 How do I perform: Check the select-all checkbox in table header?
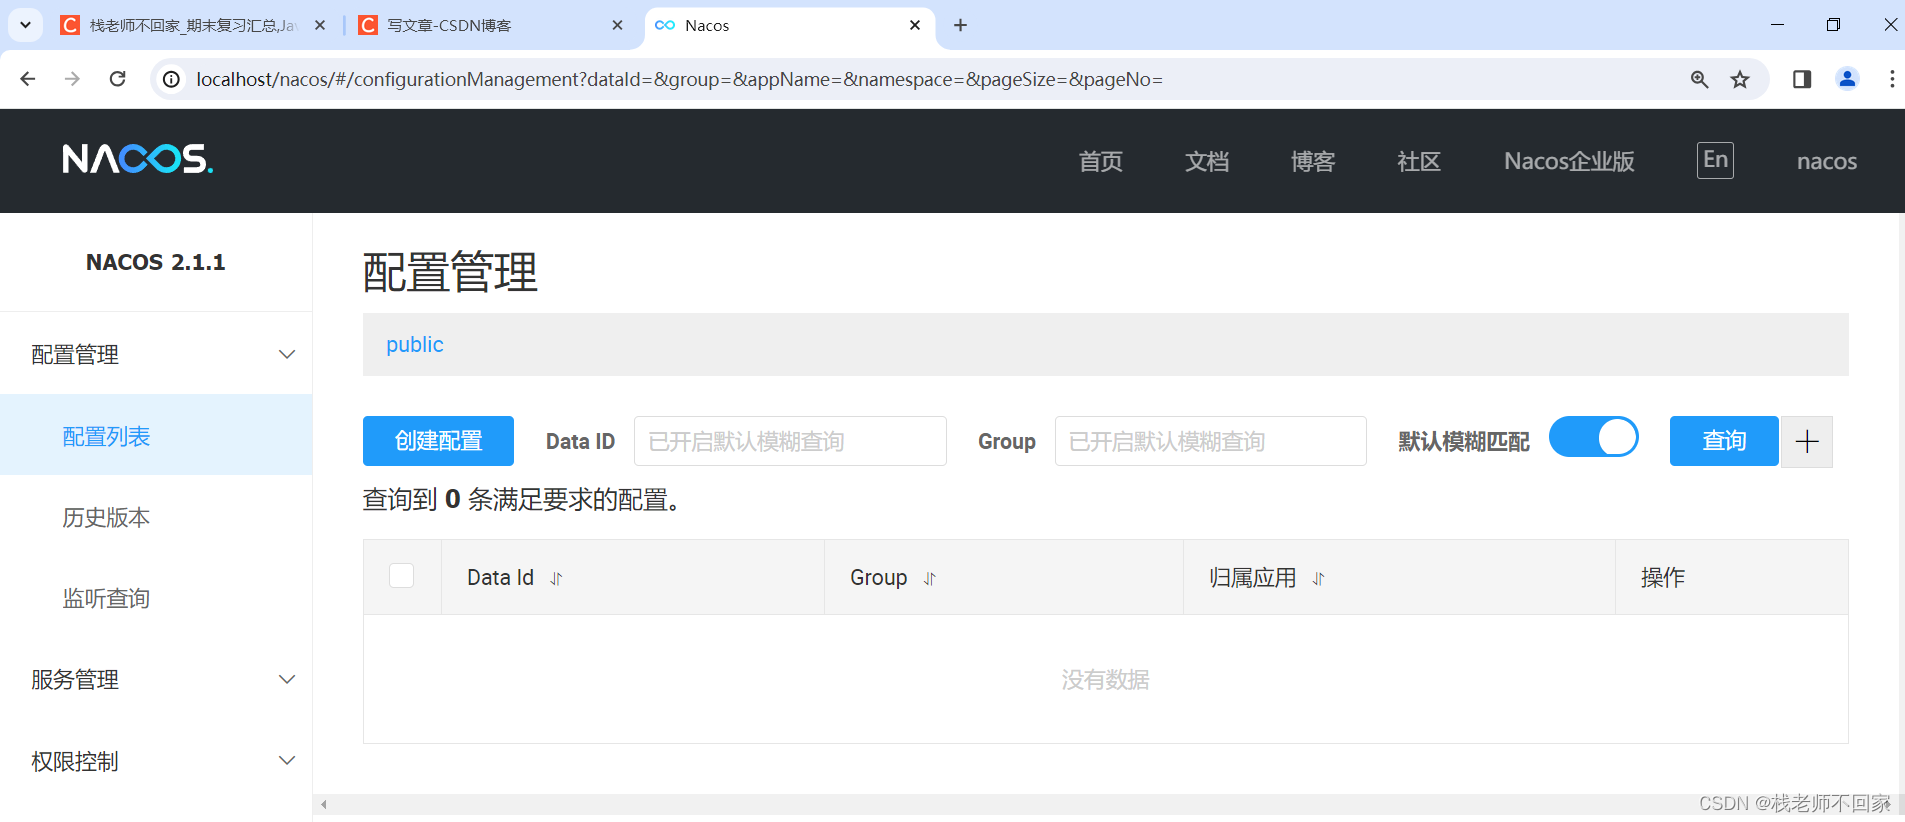tap(401, 576)
